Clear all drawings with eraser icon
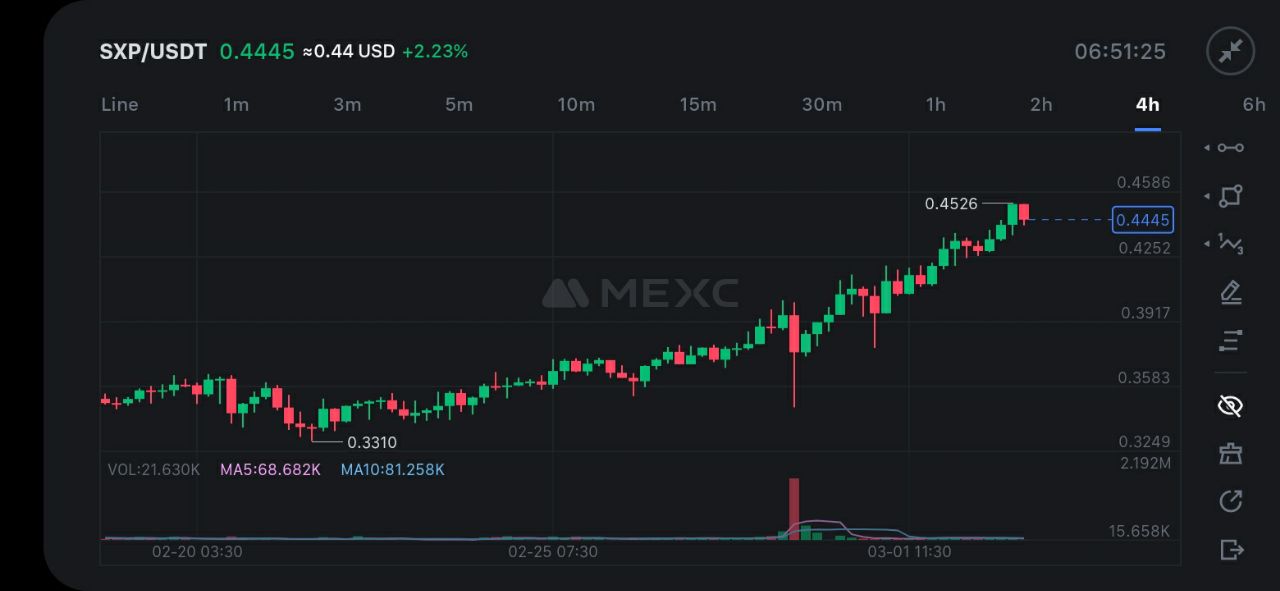 click(x=1231, y=454)
